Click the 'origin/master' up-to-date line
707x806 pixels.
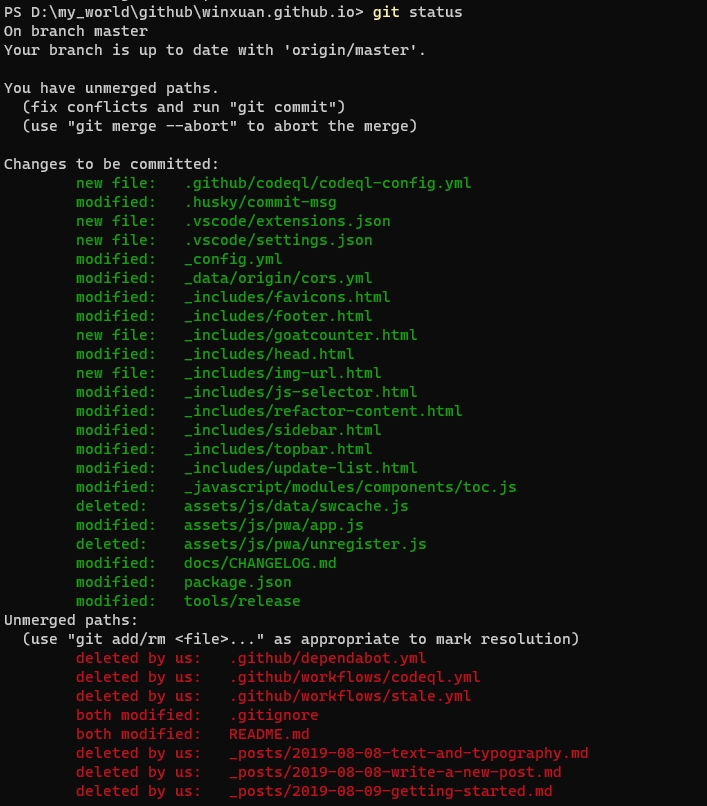215,50
